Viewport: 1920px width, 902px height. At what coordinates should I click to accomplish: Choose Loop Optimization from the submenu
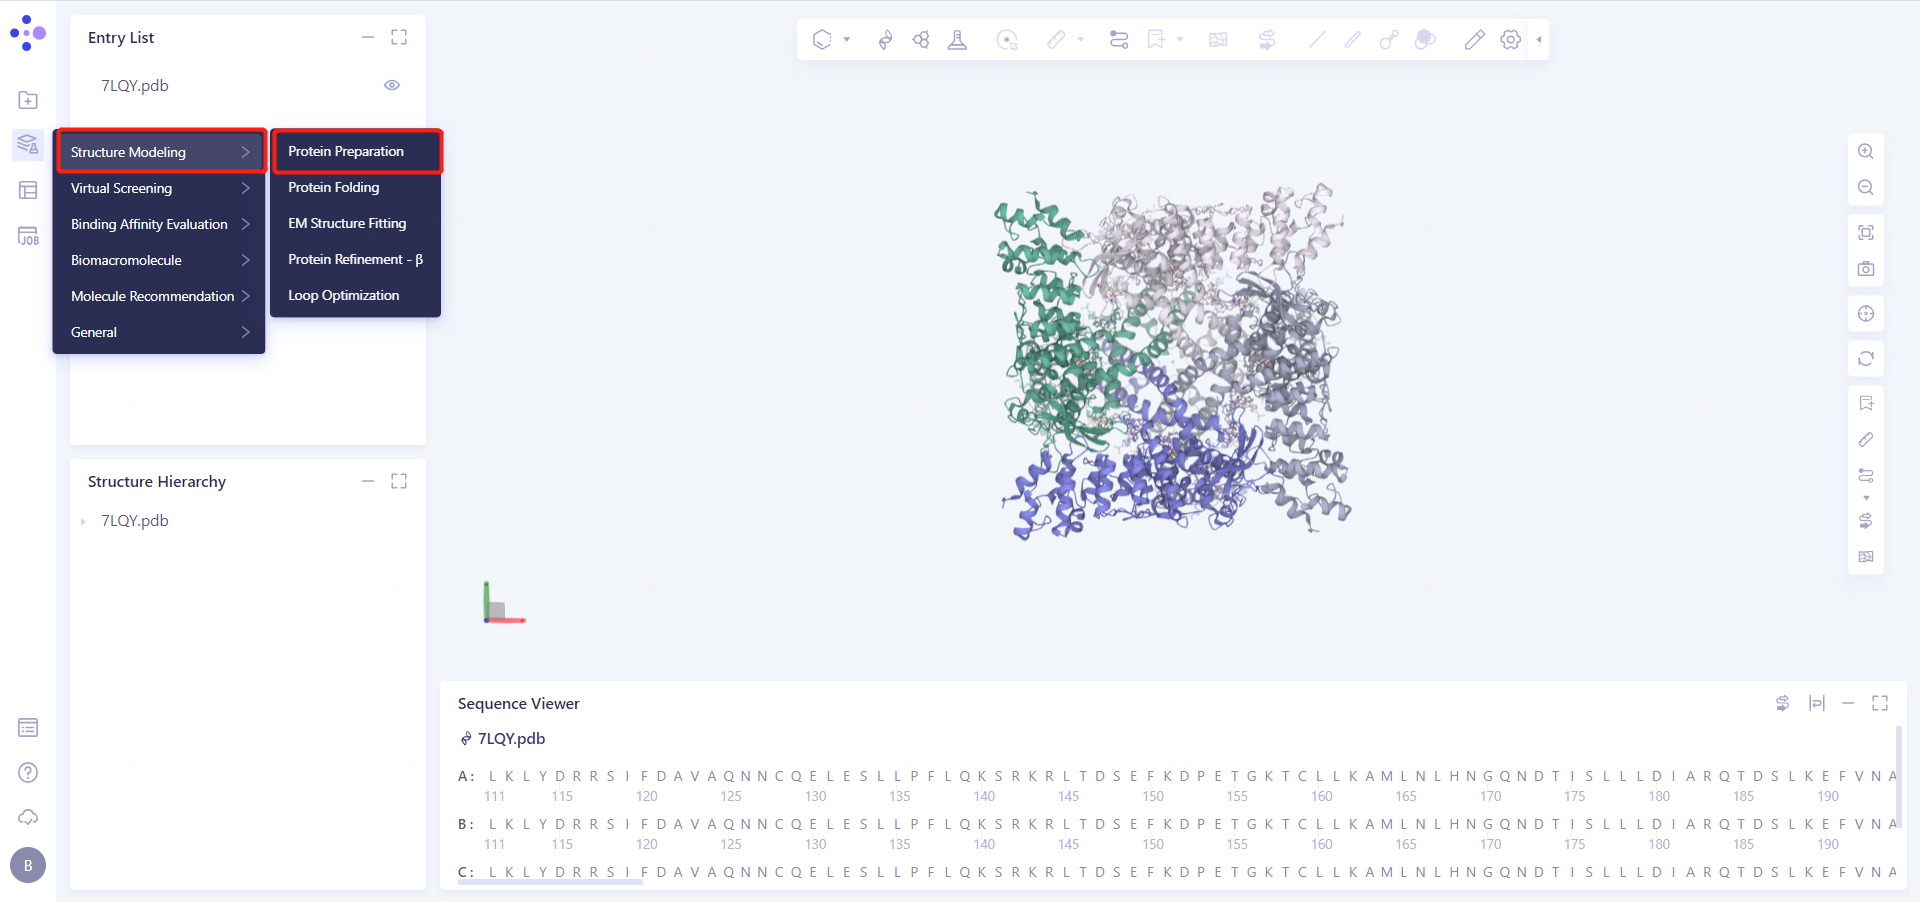(x=356, y=295)
